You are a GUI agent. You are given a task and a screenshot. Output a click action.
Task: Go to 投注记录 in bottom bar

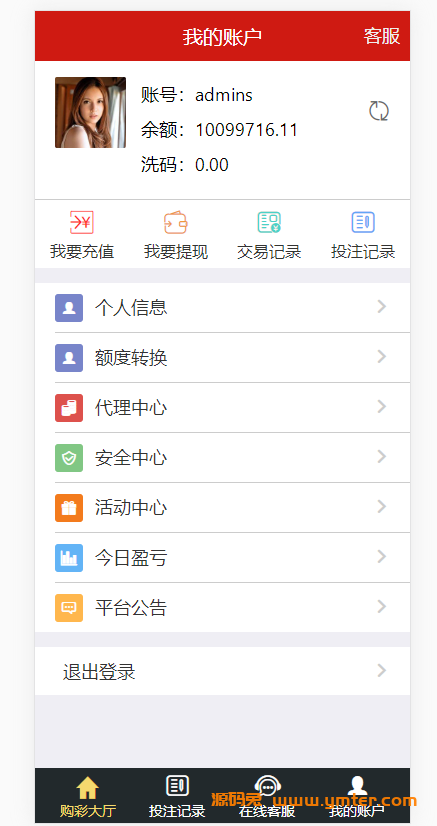pos(177,796)
